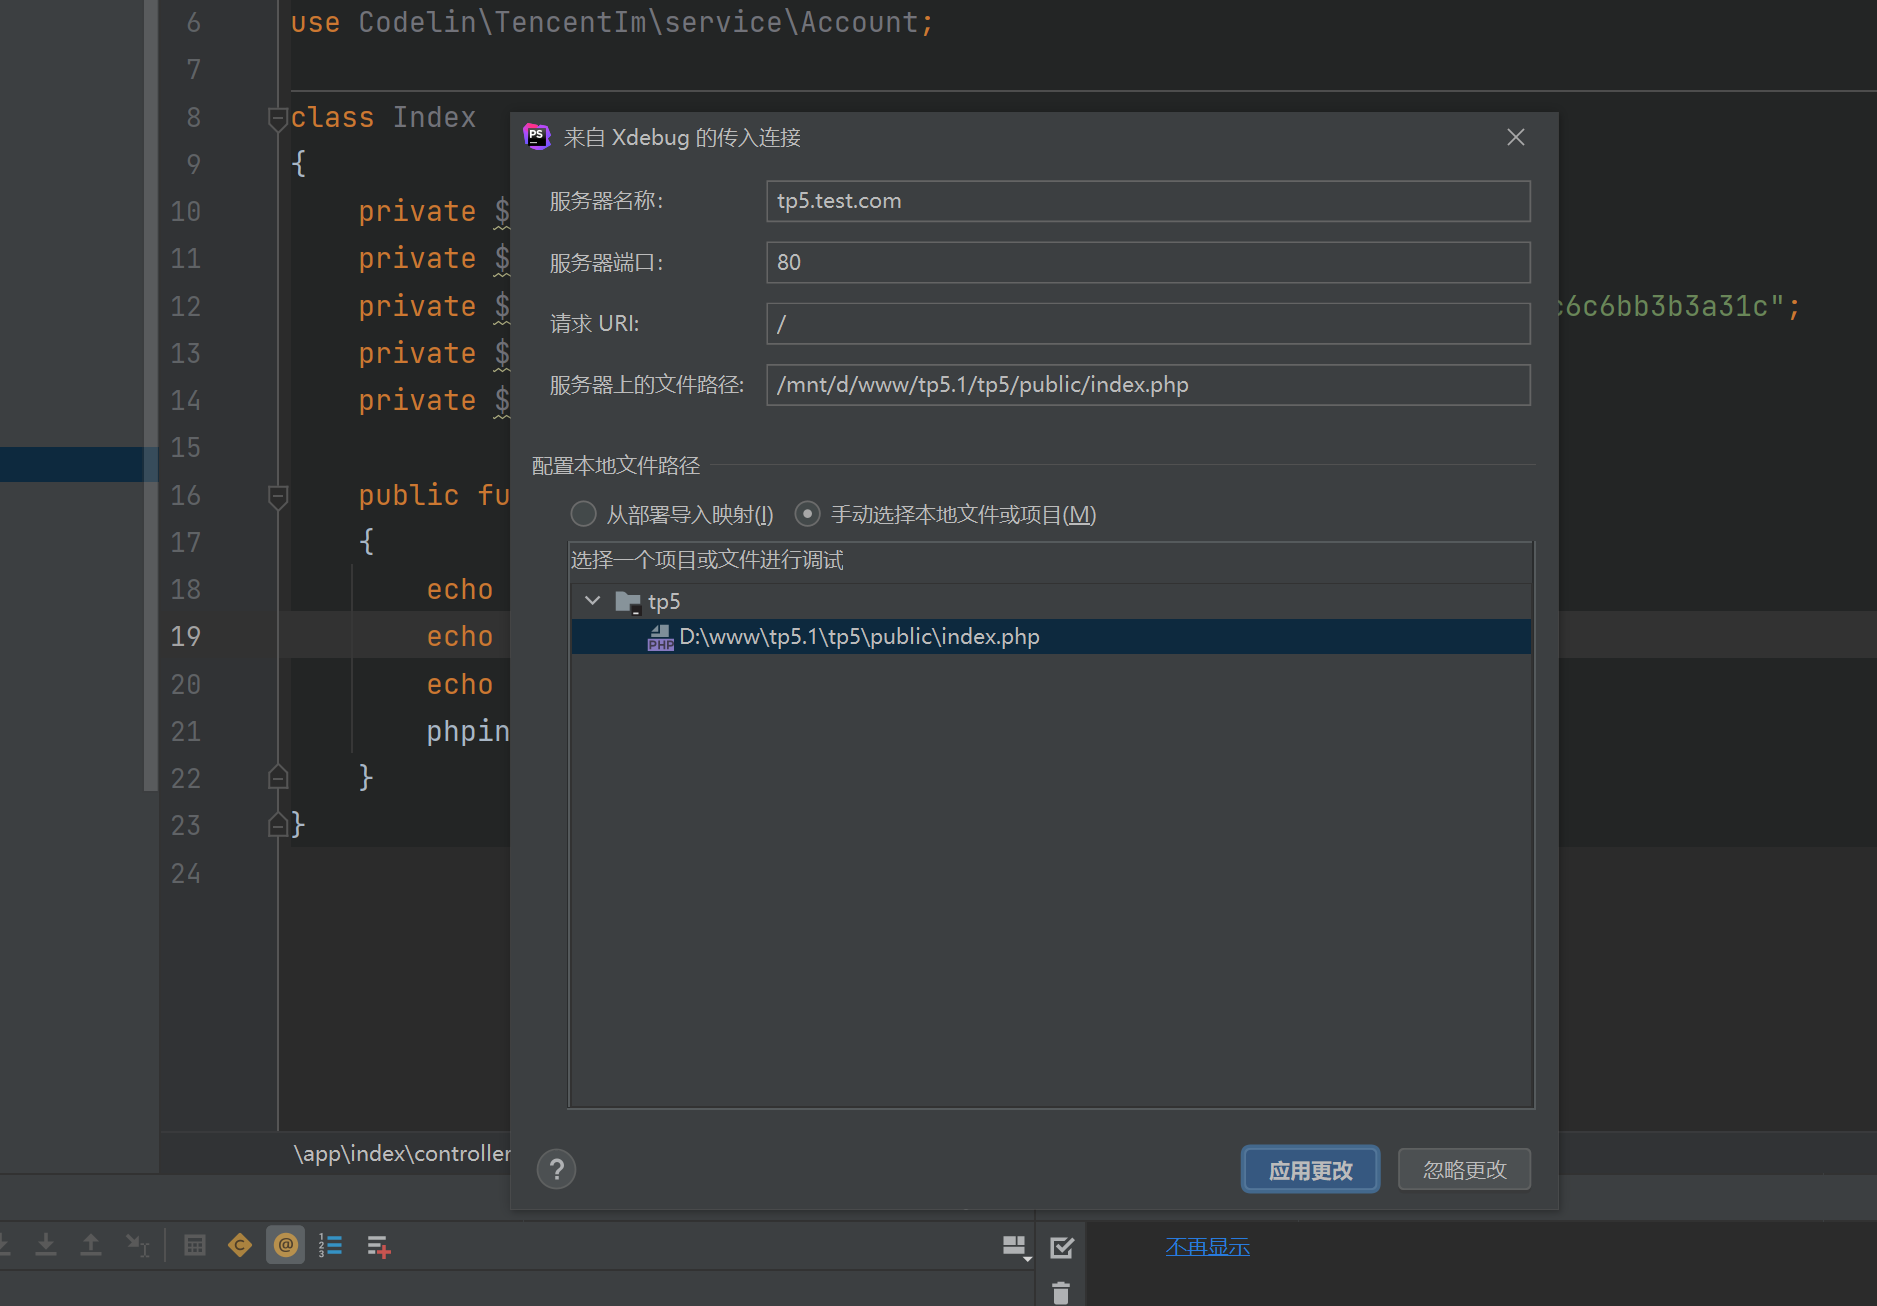Image resolution: width=1877 pixels, height=1306 pixels.
Task: Click the 请求 URI input field
Action: (x=1148, y=324)
